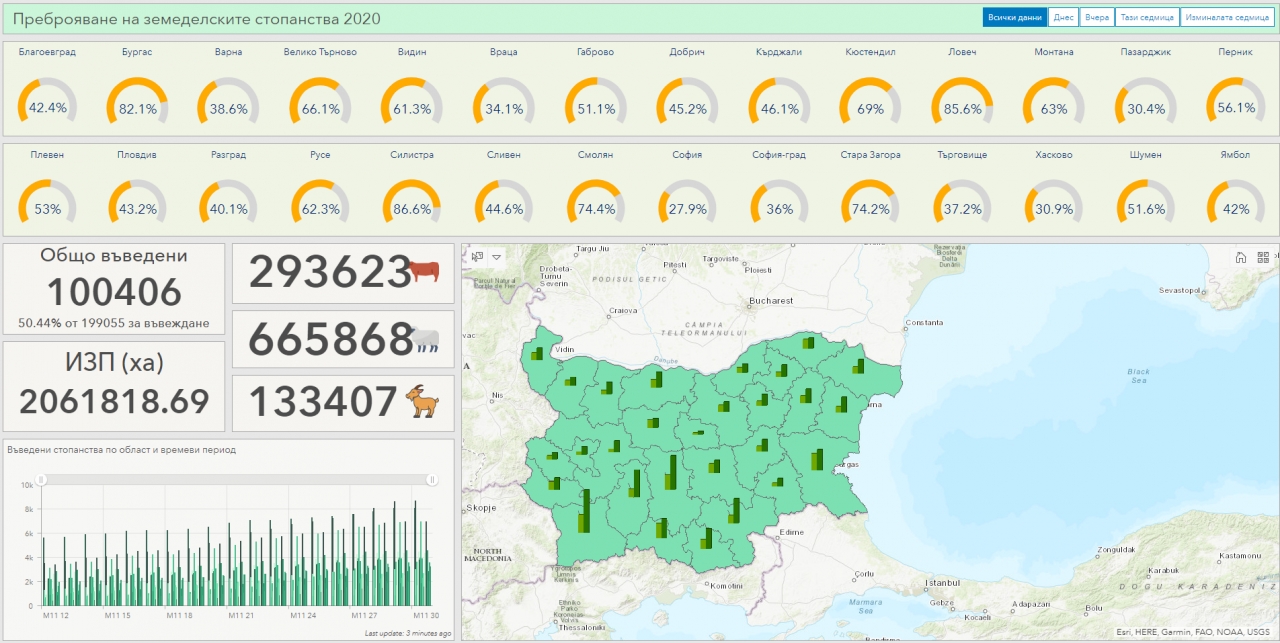Select the Всички данни filter
The image size is (1280, 643).
pos(1014,18)
